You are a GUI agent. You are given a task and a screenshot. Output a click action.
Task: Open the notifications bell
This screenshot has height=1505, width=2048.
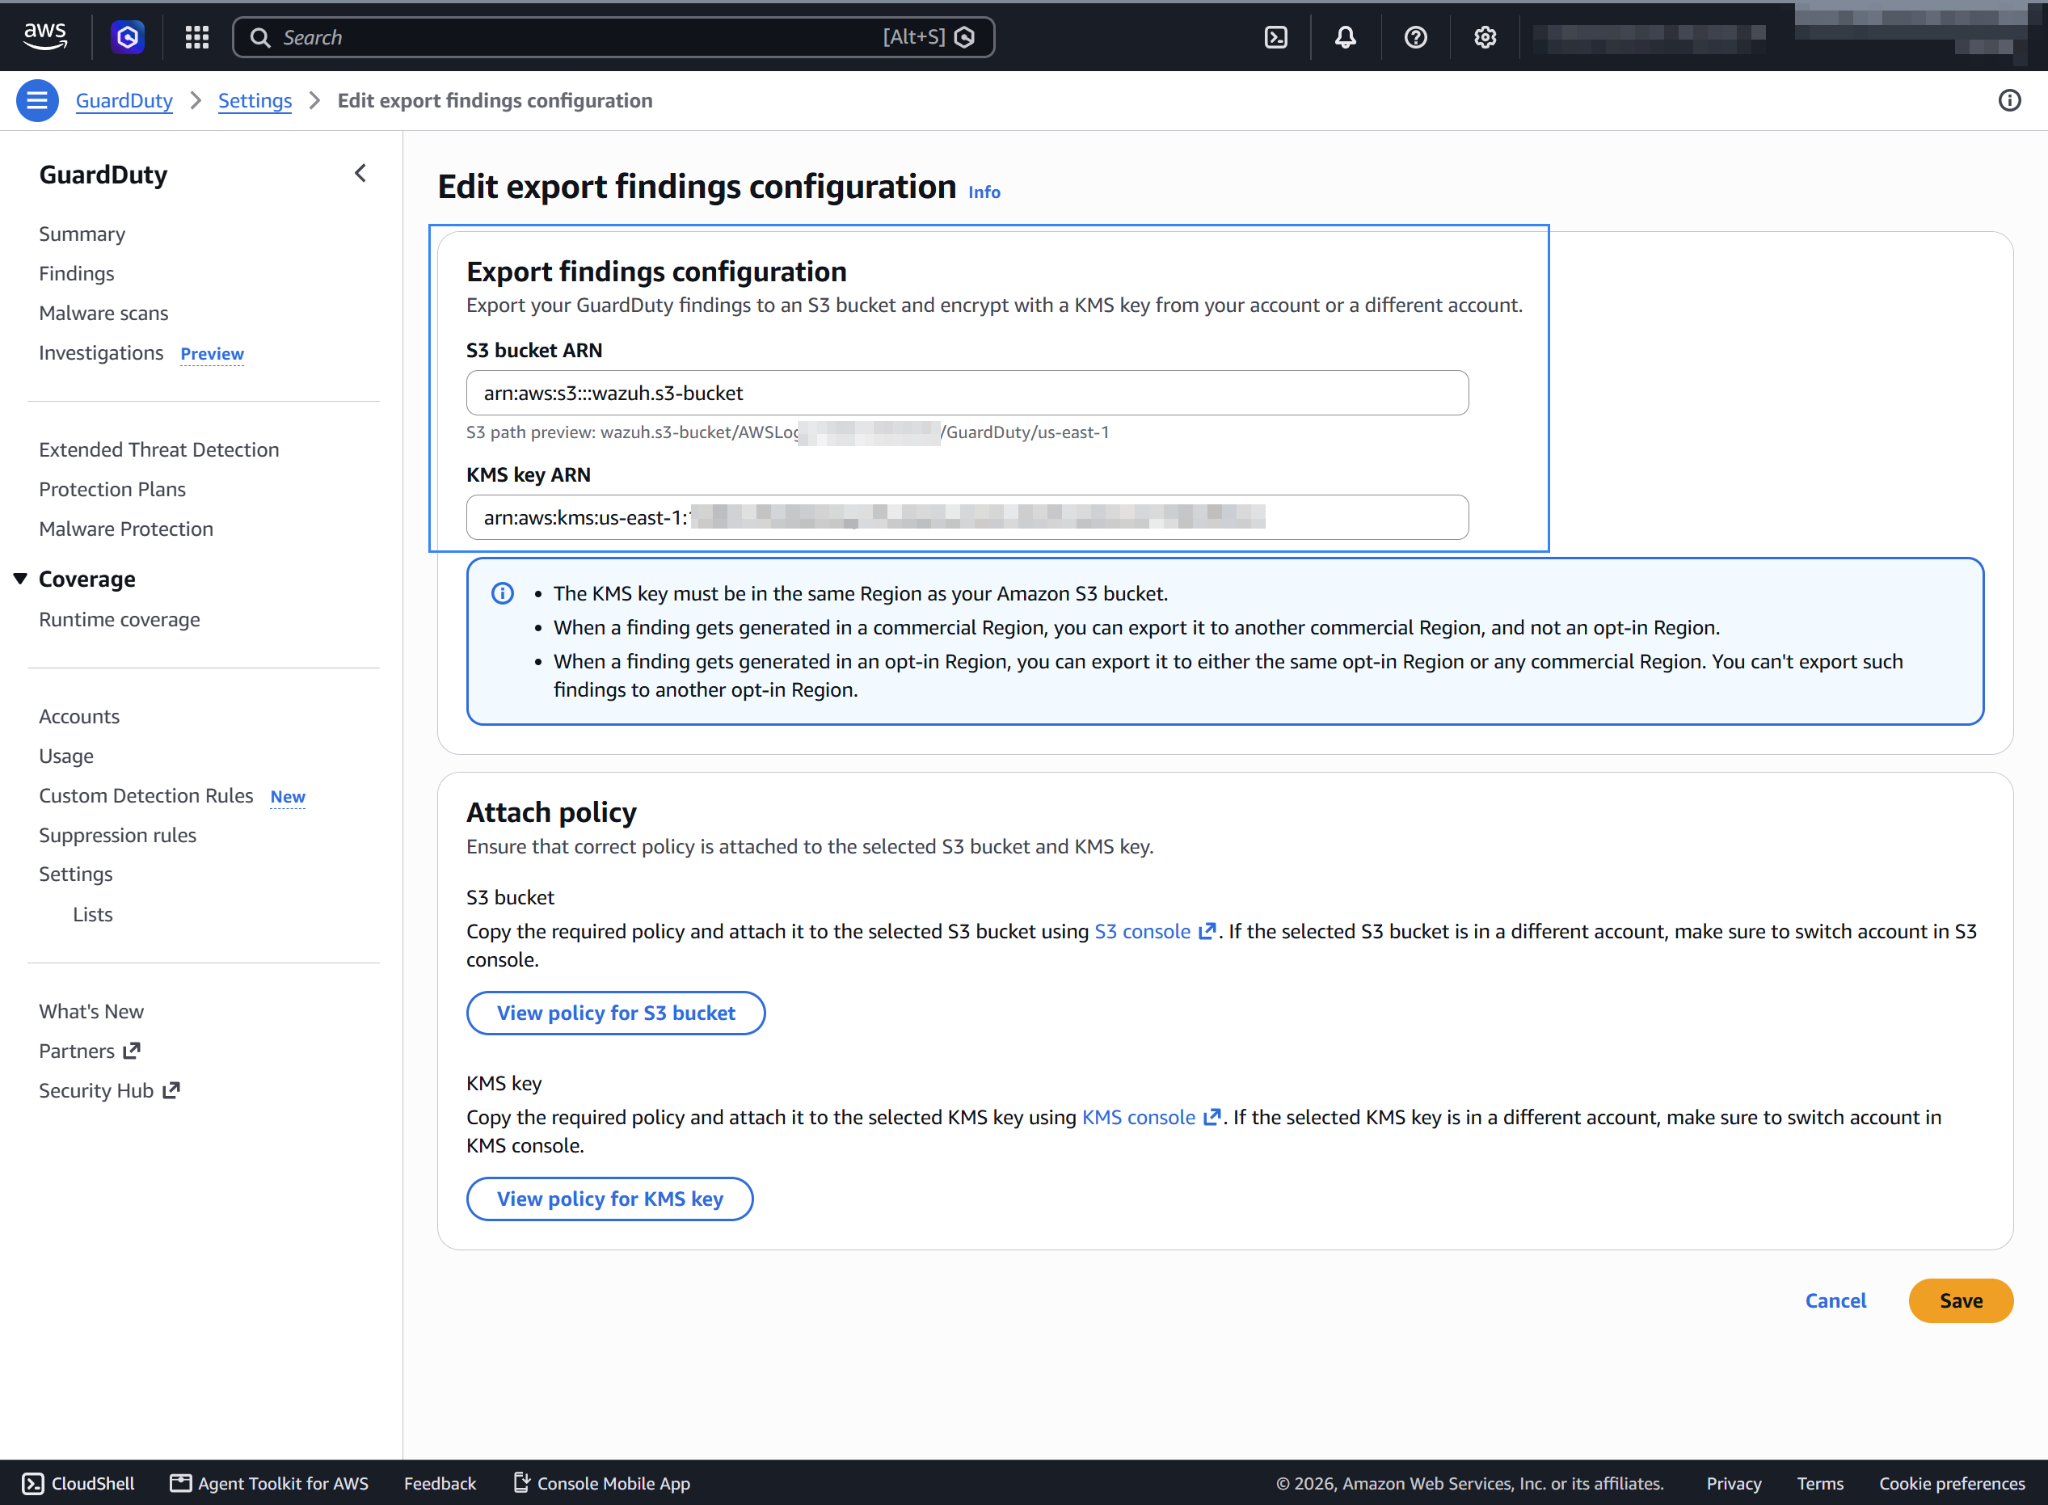click(1346, 37)
